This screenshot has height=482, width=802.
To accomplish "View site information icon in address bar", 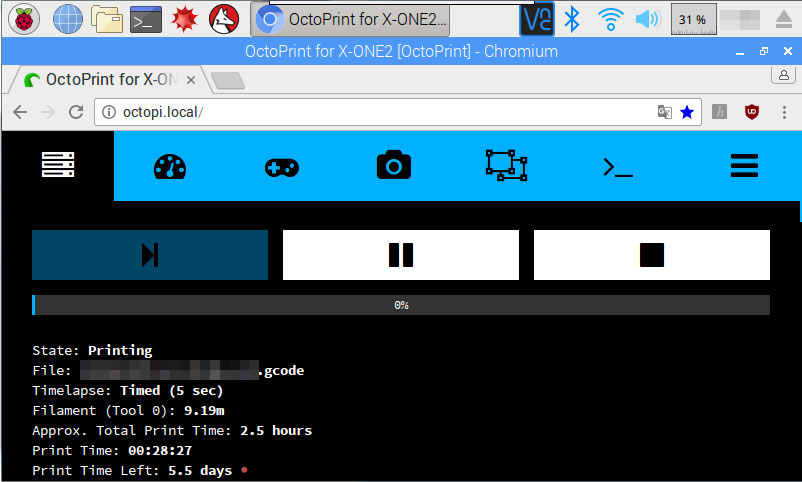I will [108, 112].
